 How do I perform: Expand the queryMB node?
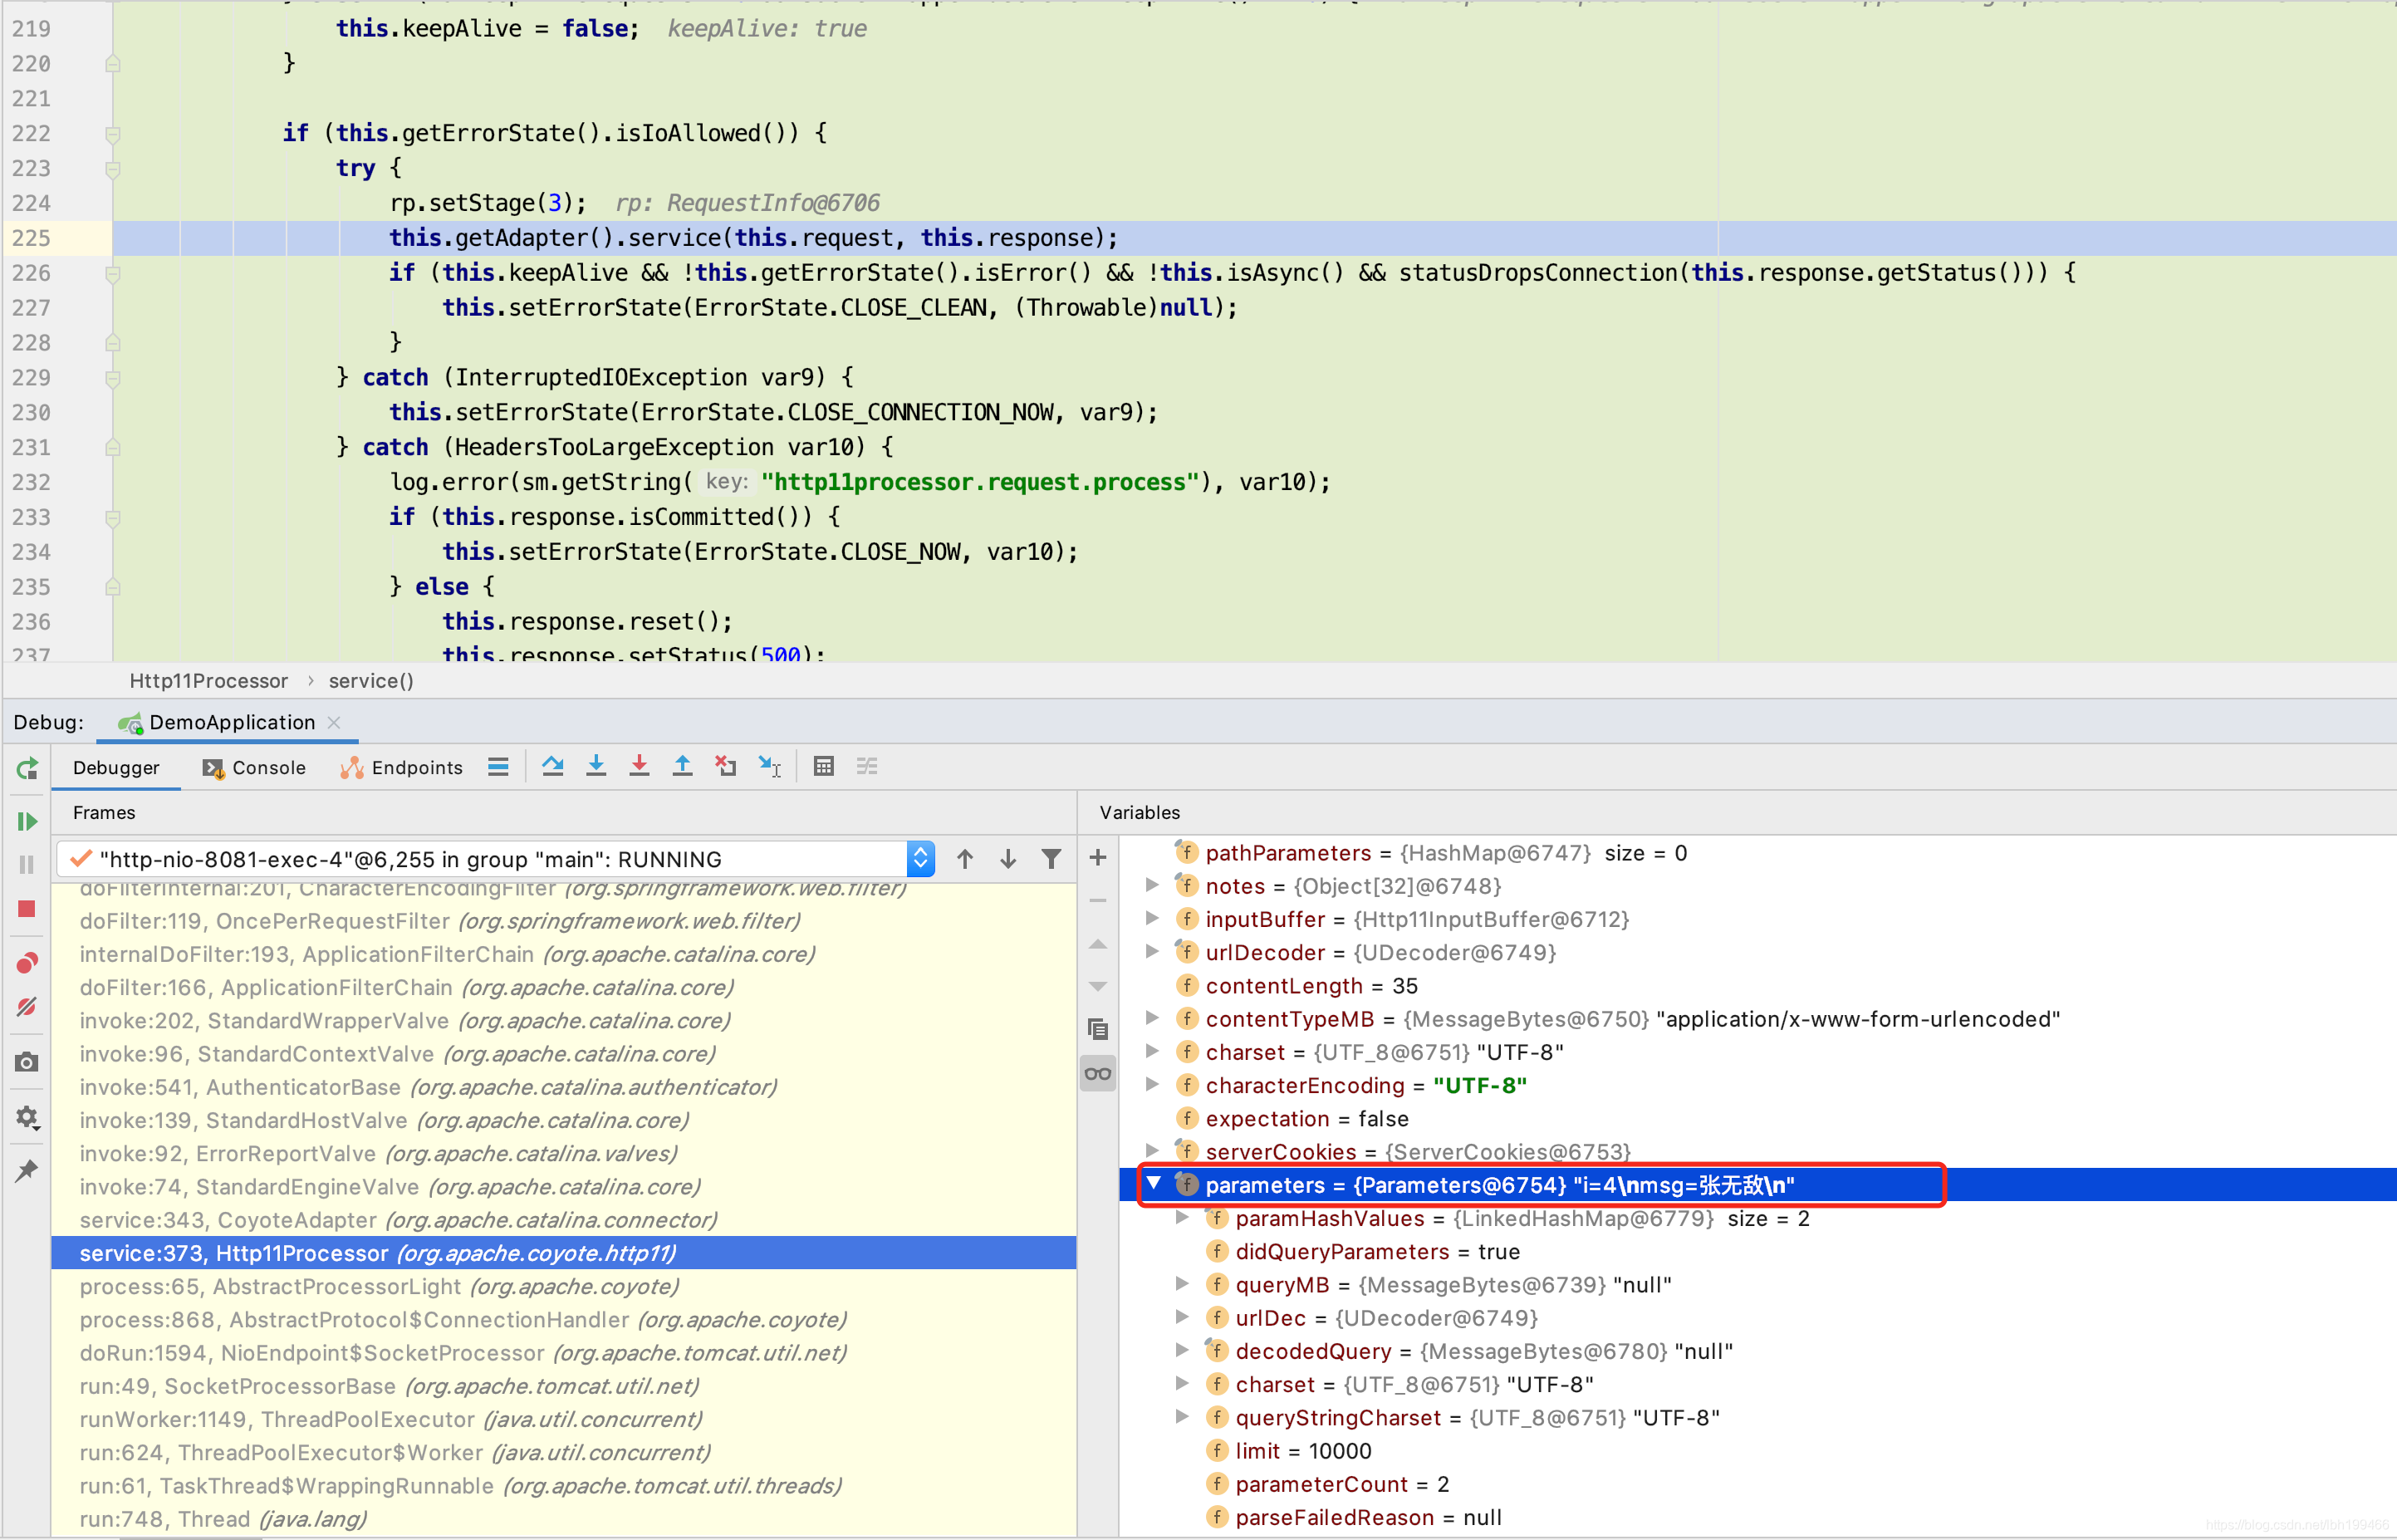click(x=1182, y=1284)
